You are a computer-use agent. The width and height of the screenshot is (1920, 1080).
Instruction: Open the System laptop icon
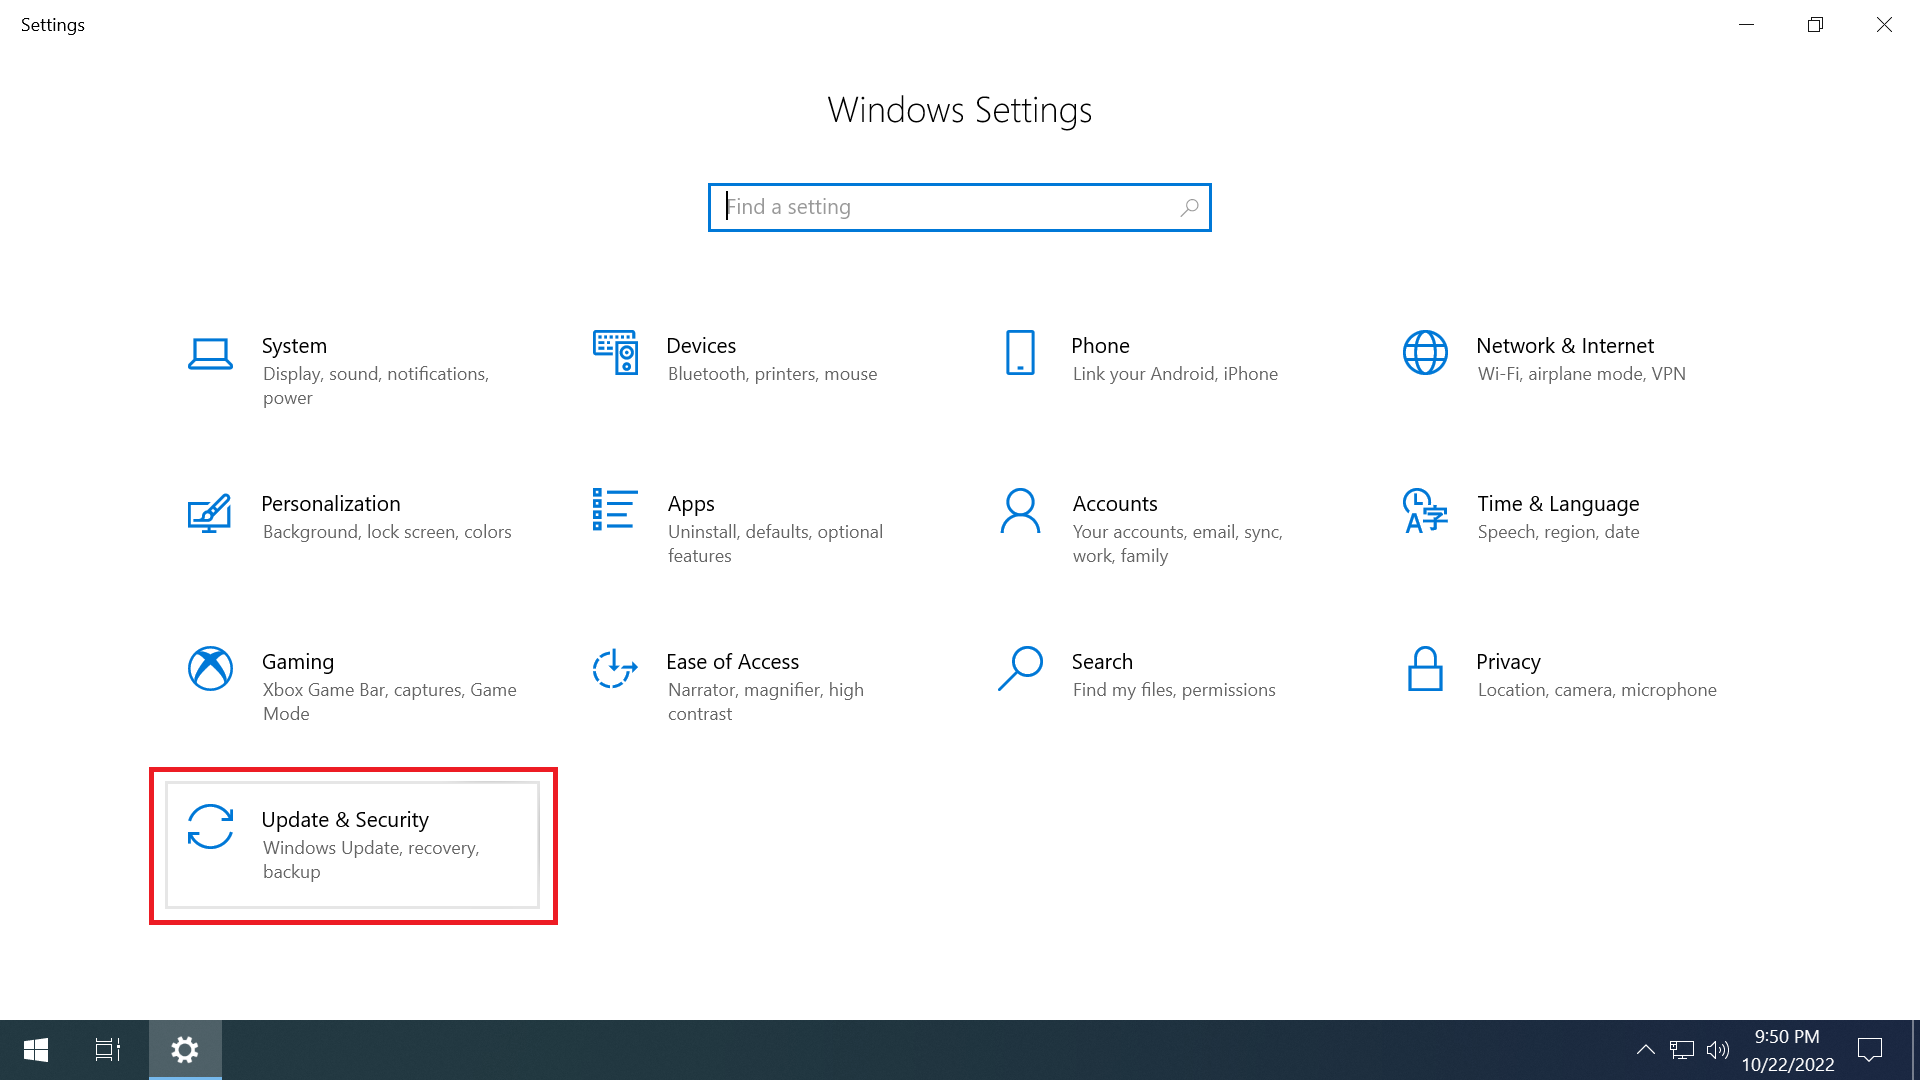pos(210,354)
